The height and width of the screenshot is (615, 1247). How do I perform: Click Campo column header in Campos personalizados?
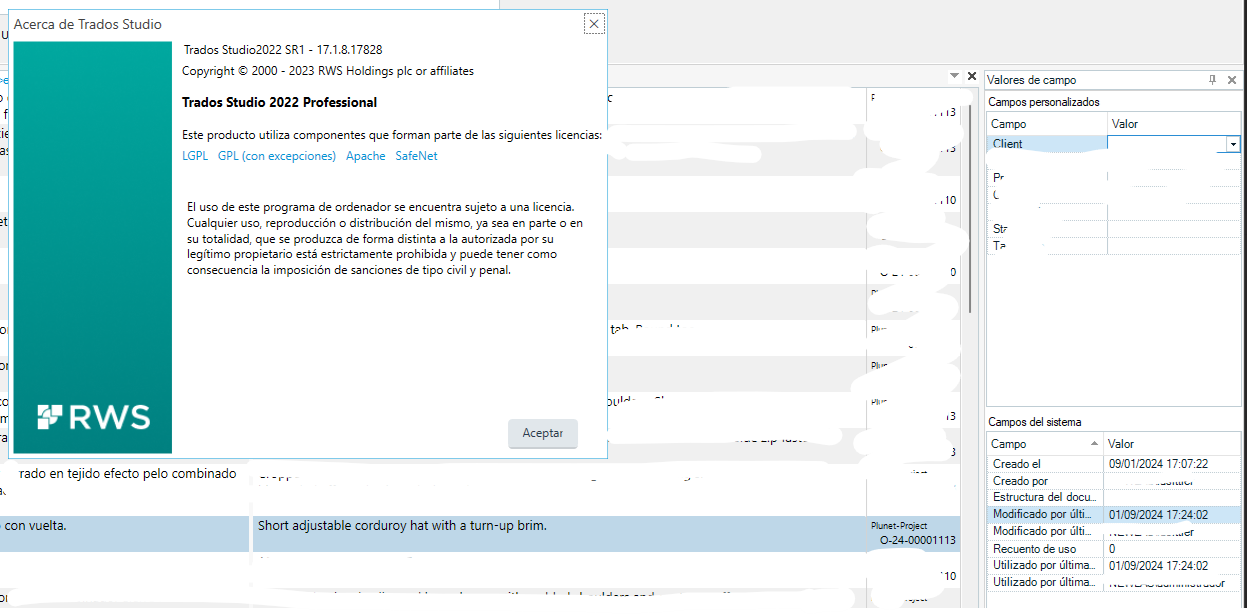click(x=1048, y=124)
